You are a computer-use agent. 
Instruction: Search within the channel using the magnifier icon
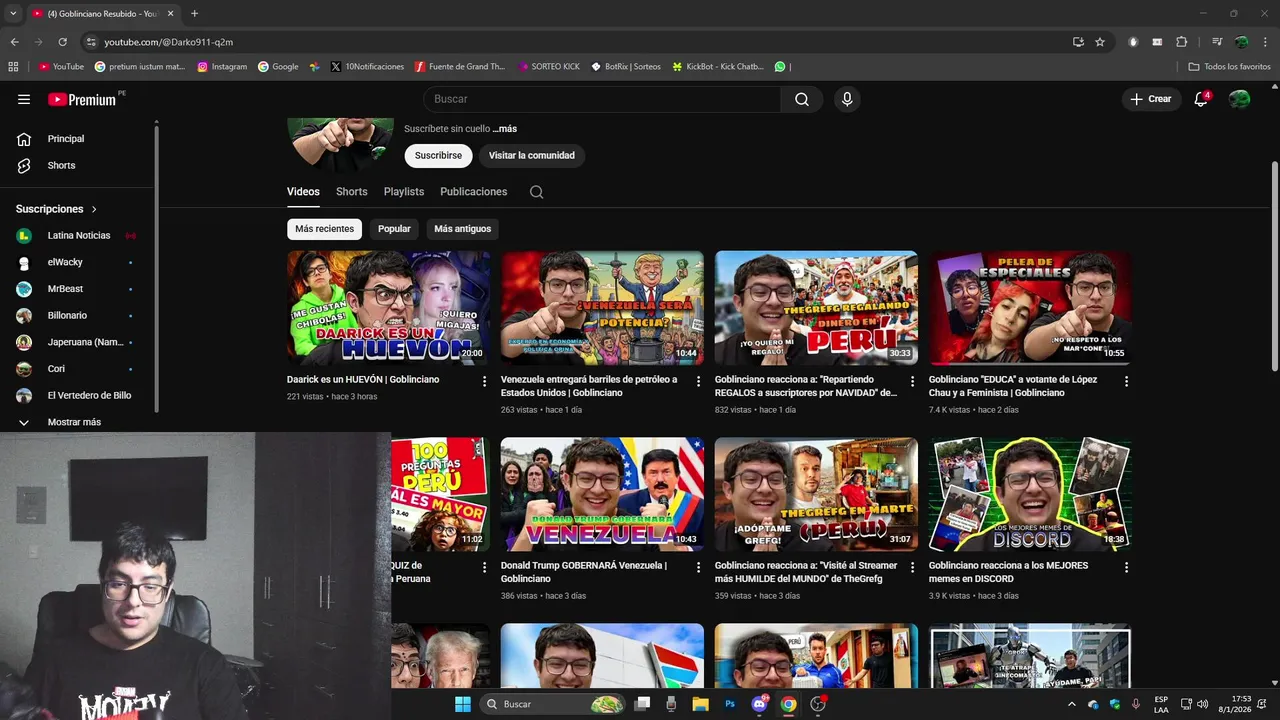click(537, 192)
